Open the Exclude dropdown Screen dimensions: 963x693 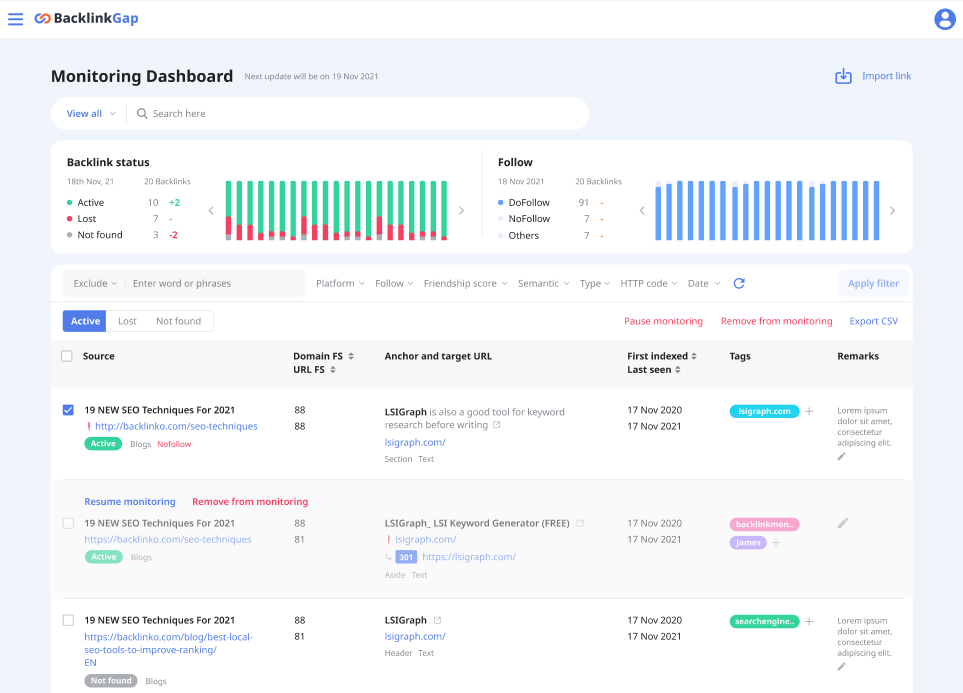point(95,283)
